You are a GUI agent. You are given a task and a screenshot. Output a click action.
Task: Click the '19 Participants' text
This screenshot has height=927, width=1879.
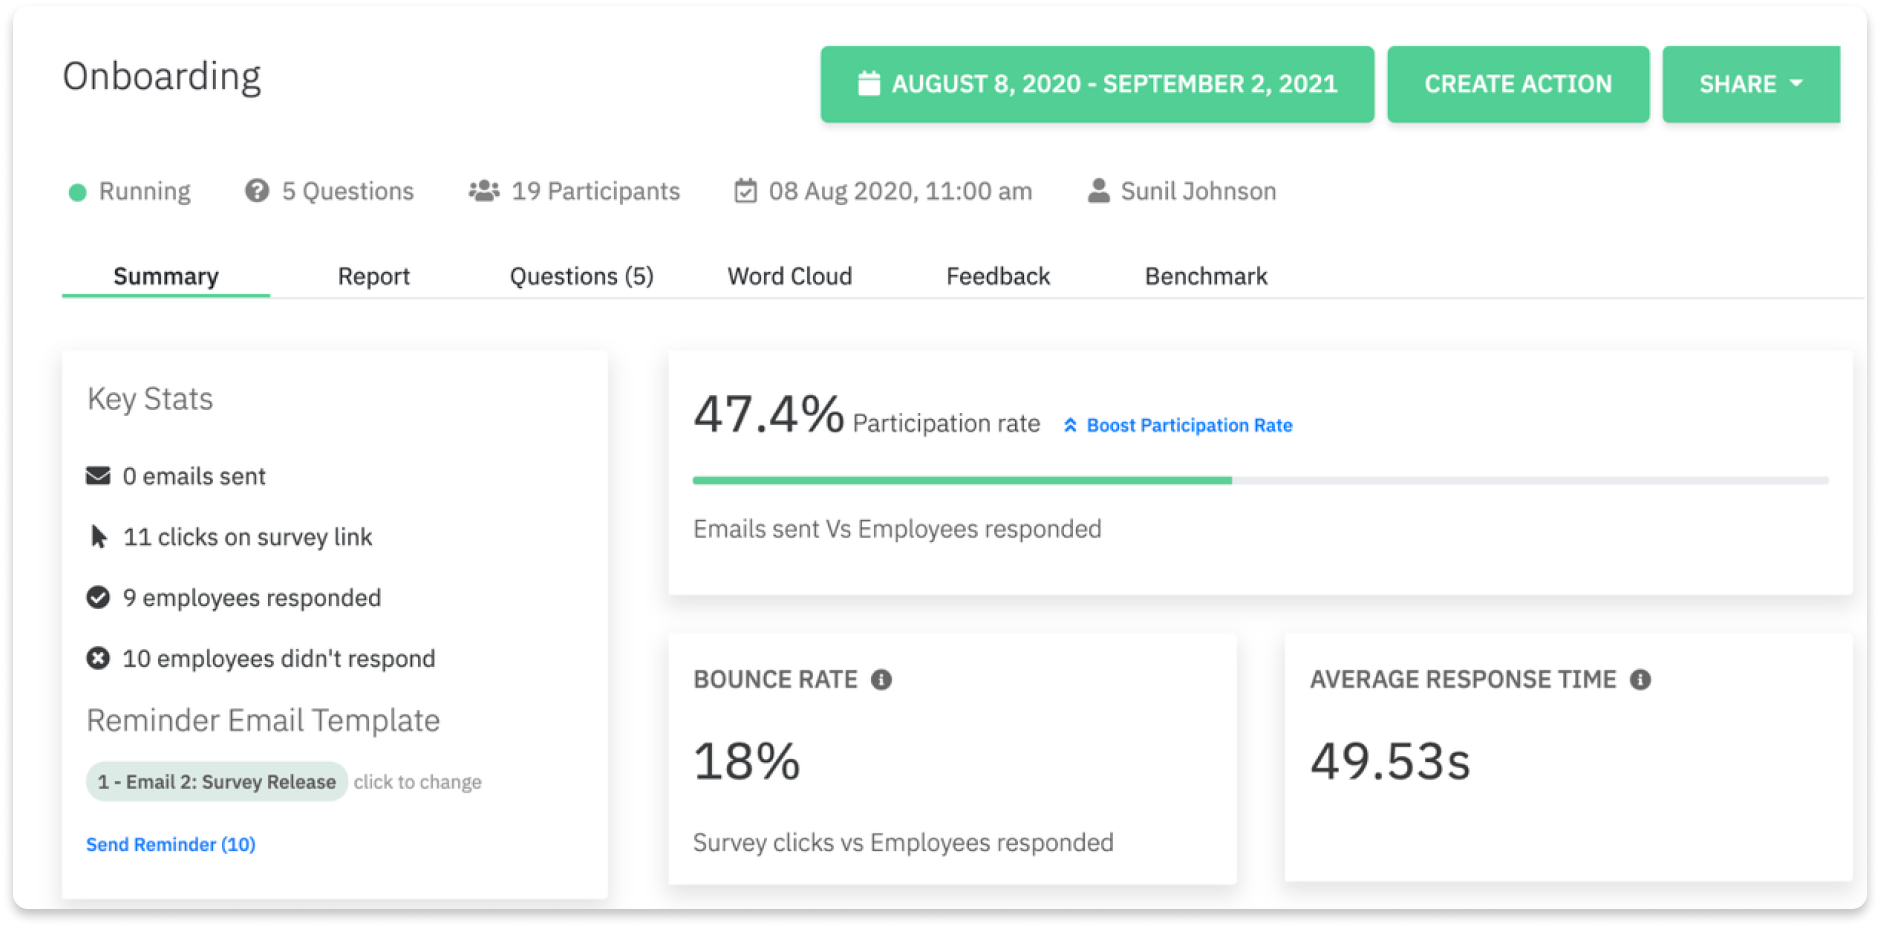pos(596,191)
